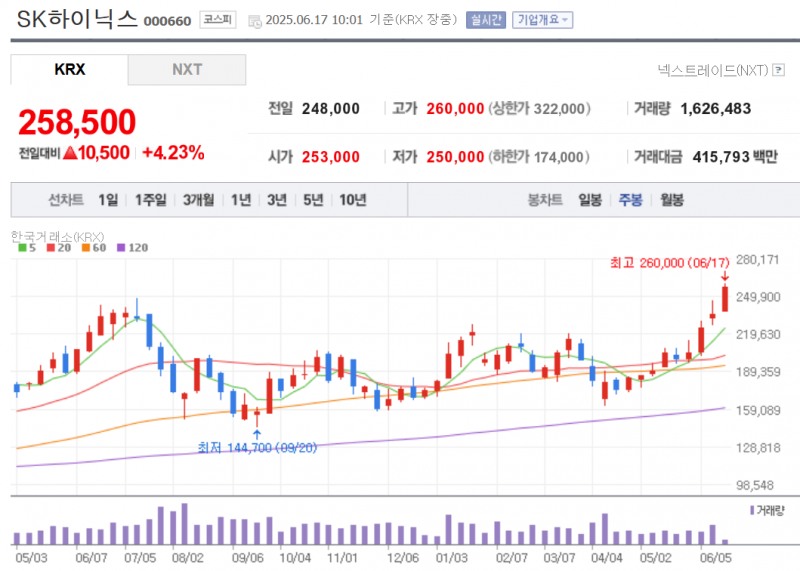Switch to the KRX tab
The height and width of the screenshot is (571, 800).
(x=70, y=70)
